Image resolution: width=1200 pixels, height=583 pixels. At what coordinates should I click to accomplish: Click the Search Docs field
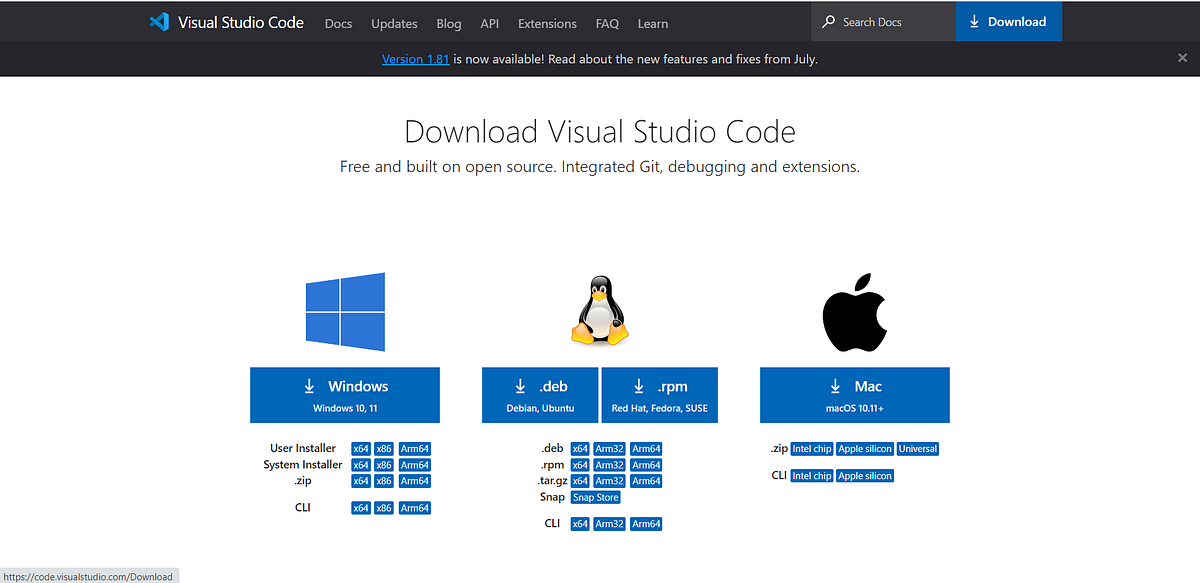click(x=884, y=22)
